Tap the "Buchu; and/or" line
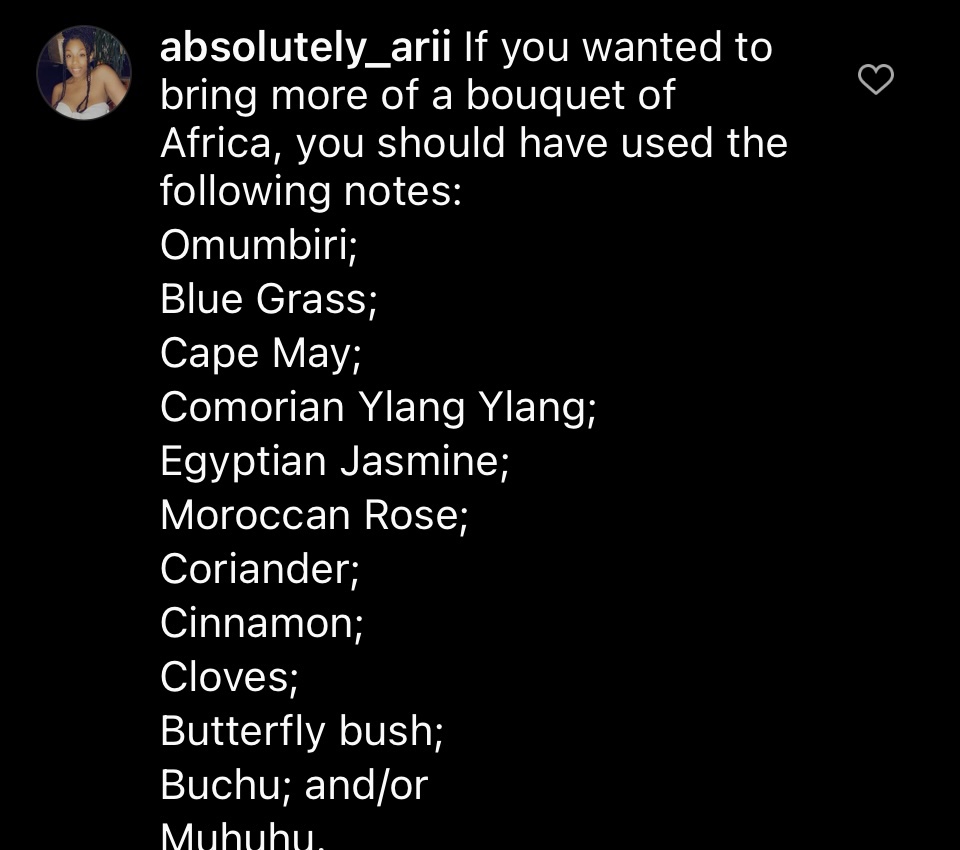960x850 pixels. (x=294, y=785)
